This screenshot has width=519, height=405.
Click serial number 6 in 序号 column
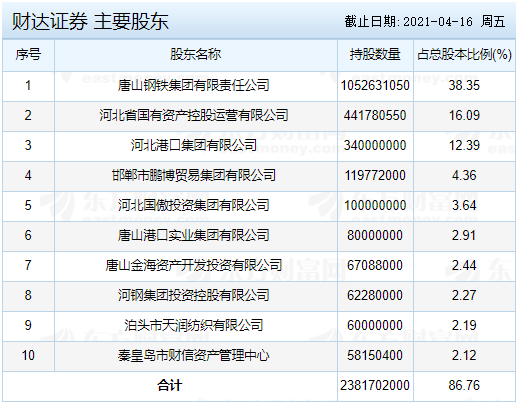click(x=28, y=235)
